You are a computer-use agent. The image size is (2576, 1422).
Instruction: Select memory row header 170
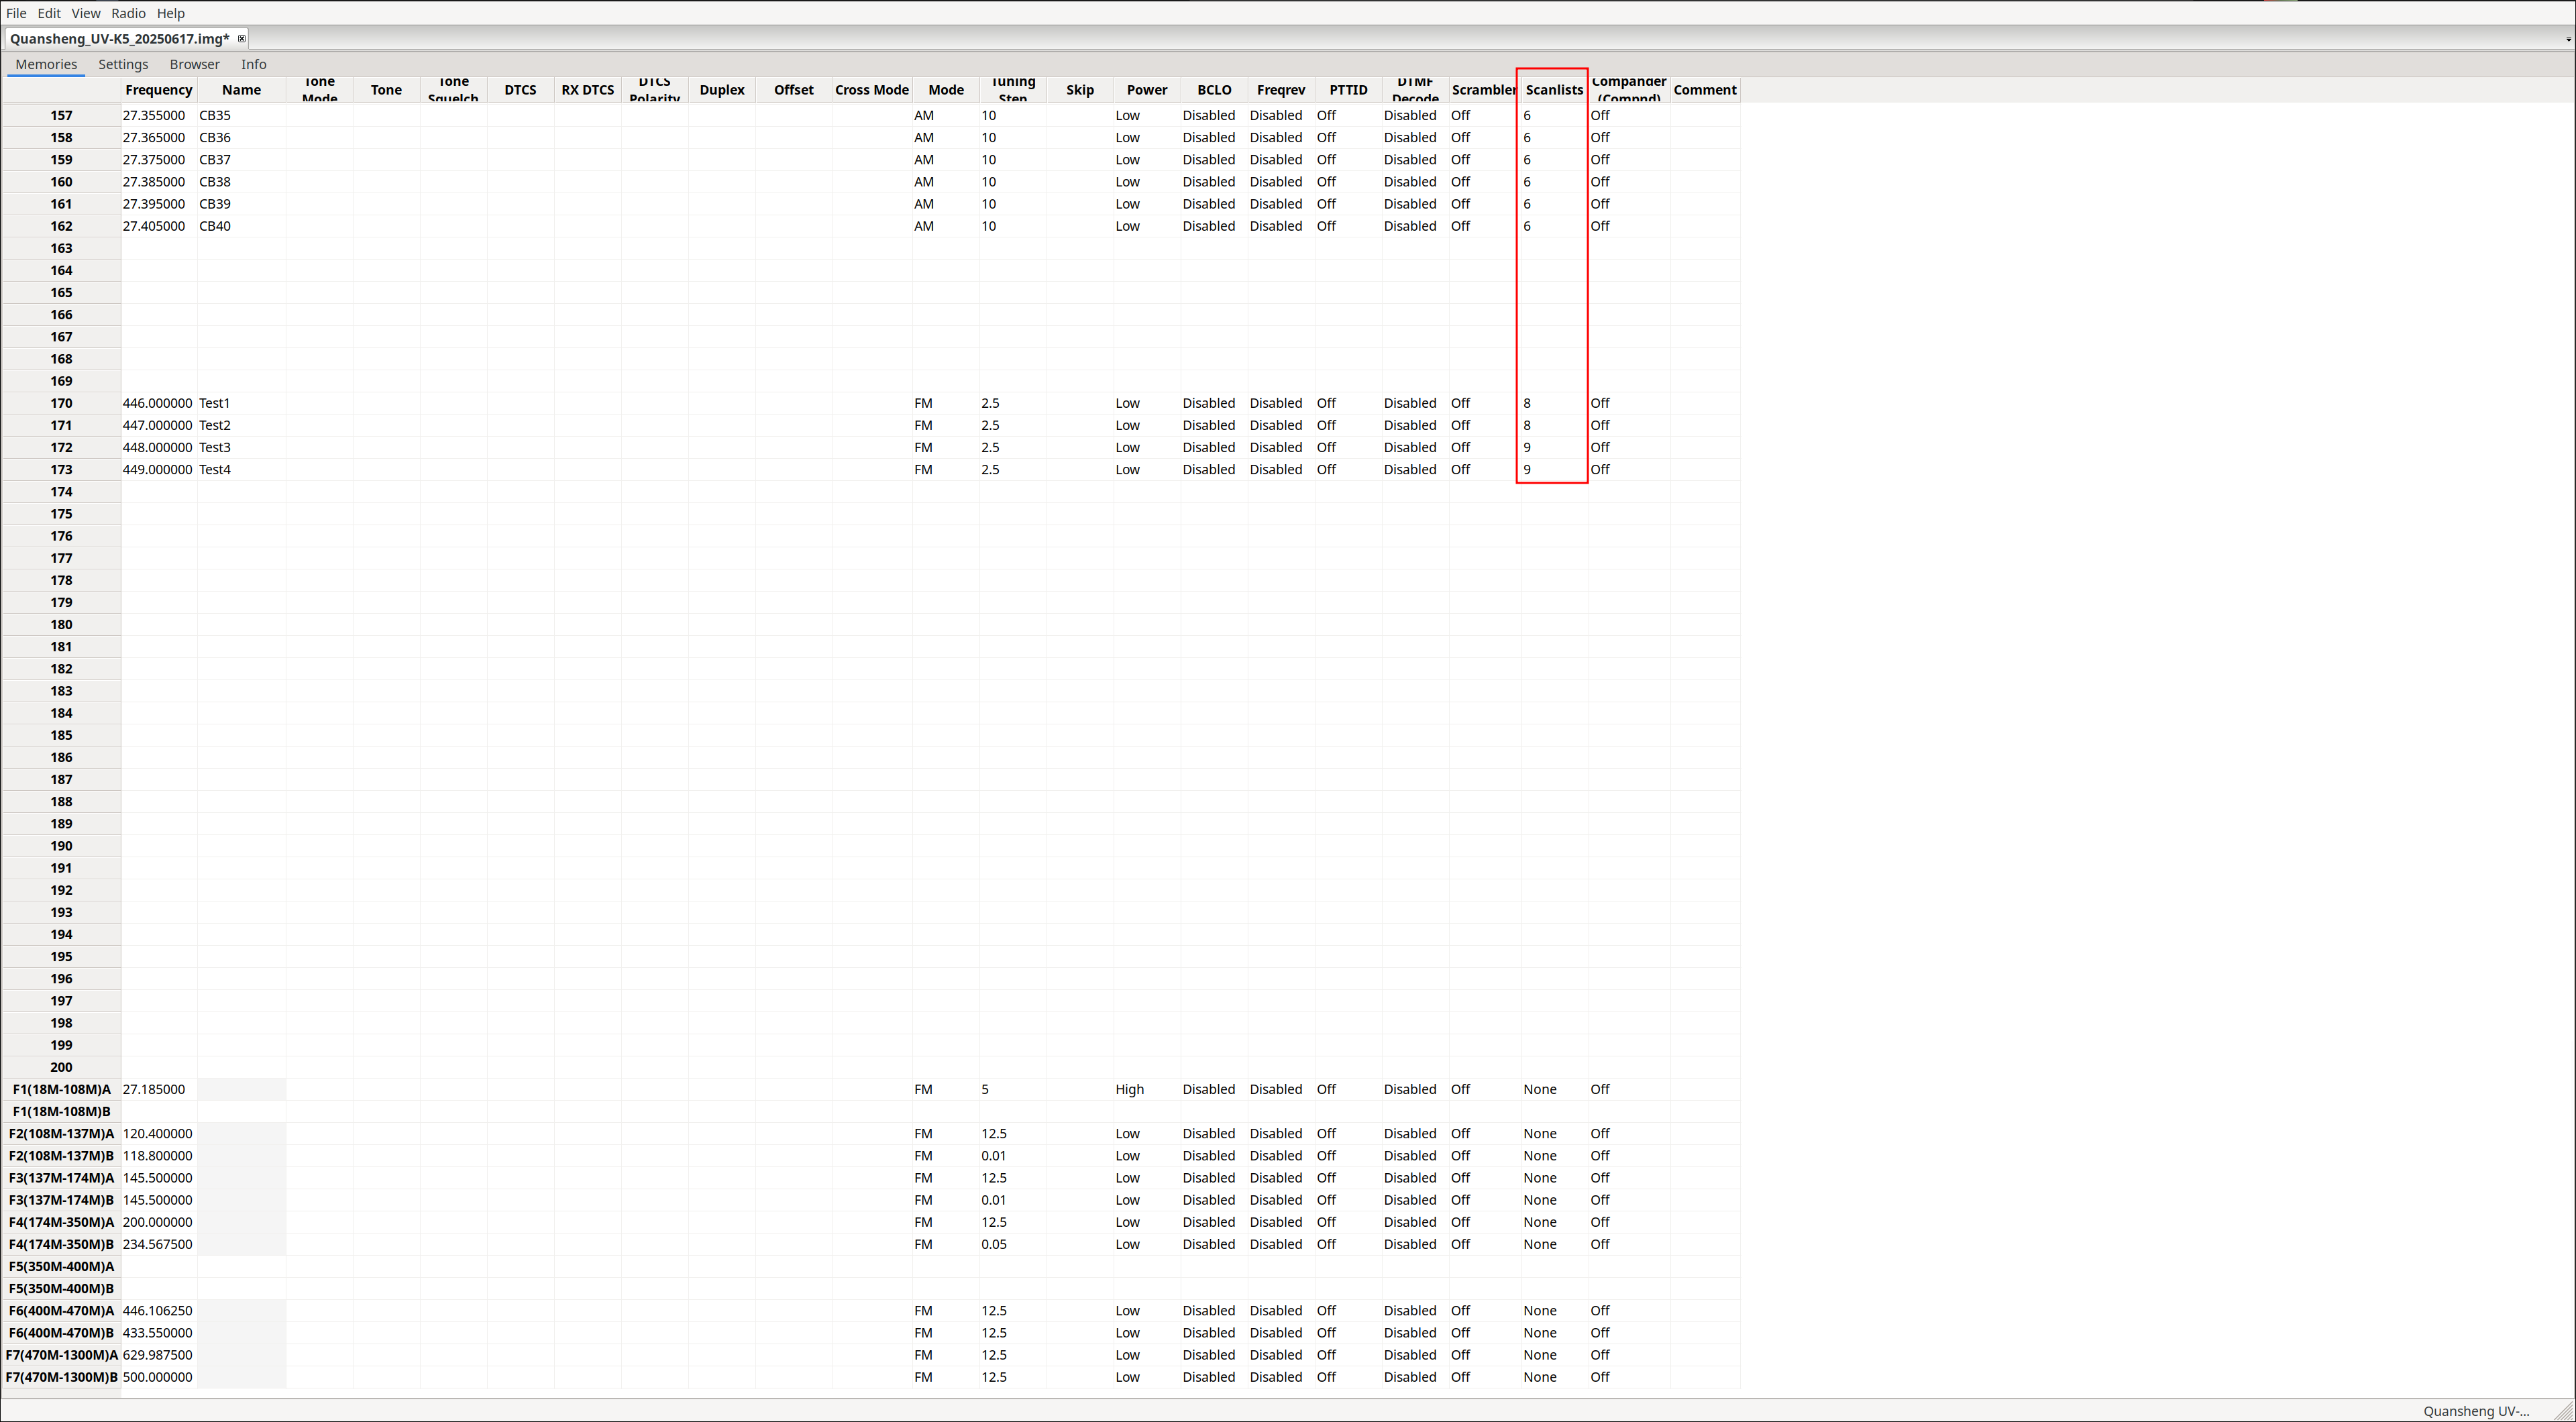[61, 403]
